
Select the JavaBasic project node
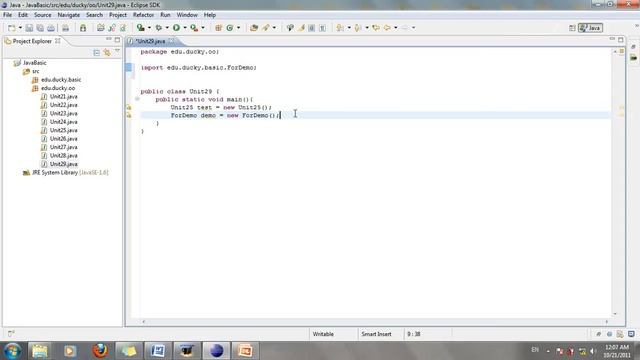[x=34, y=63]
